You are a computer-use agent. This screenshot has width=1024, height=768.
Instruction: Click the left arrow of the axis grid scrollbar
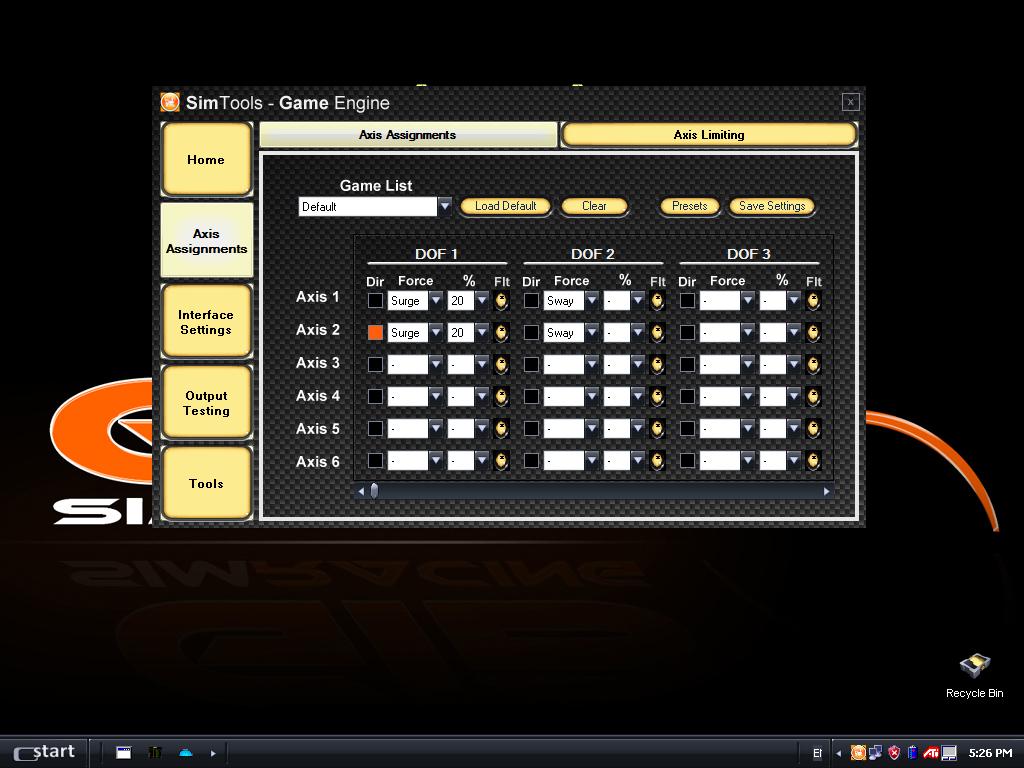tap(361, 490)
